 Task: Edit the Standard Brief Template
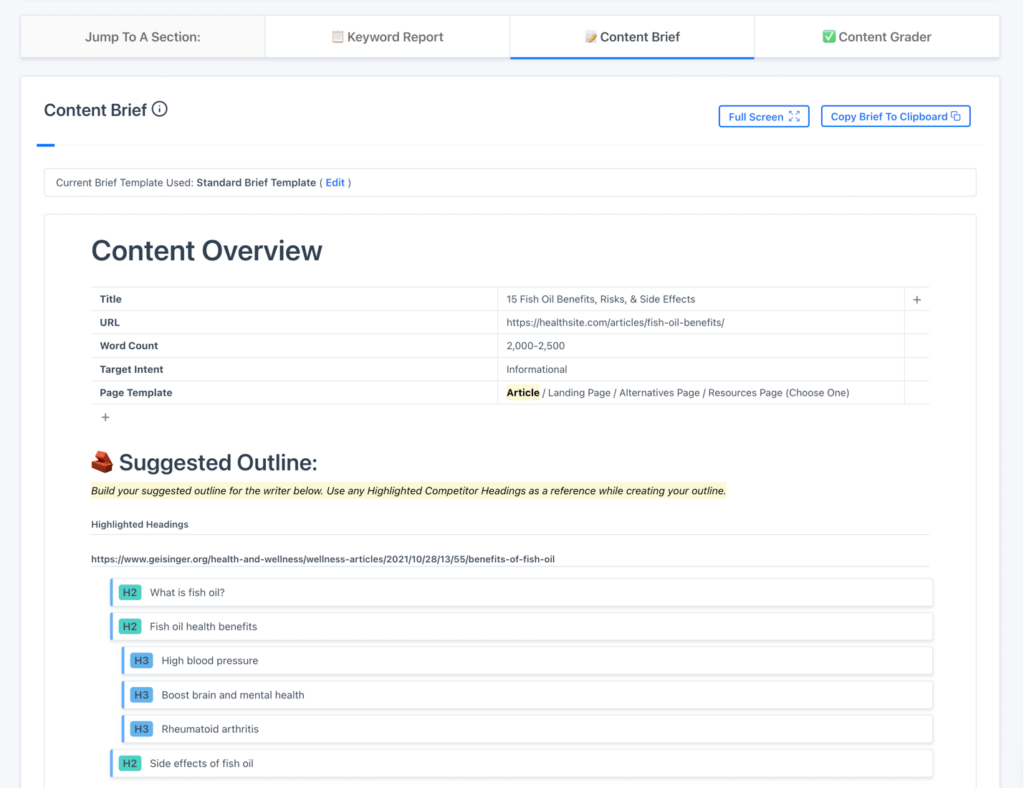335,183
